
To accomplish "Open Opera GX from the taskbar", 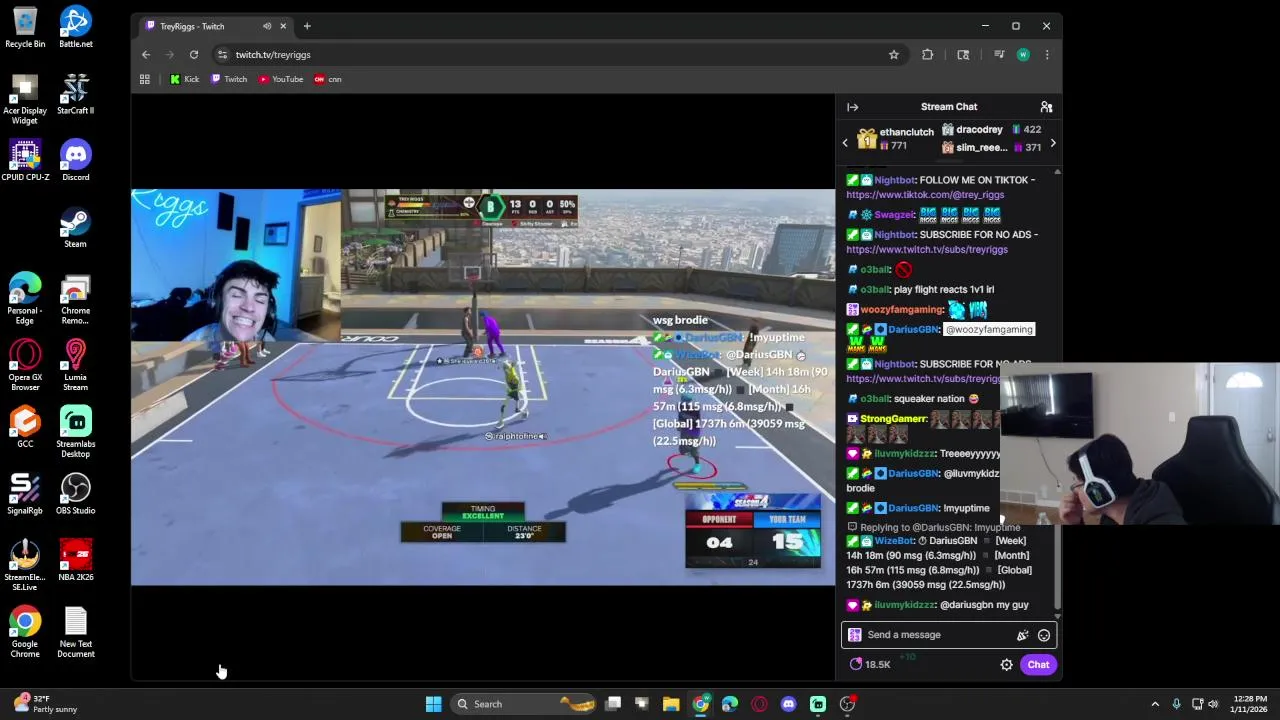I will click(759, 704).
